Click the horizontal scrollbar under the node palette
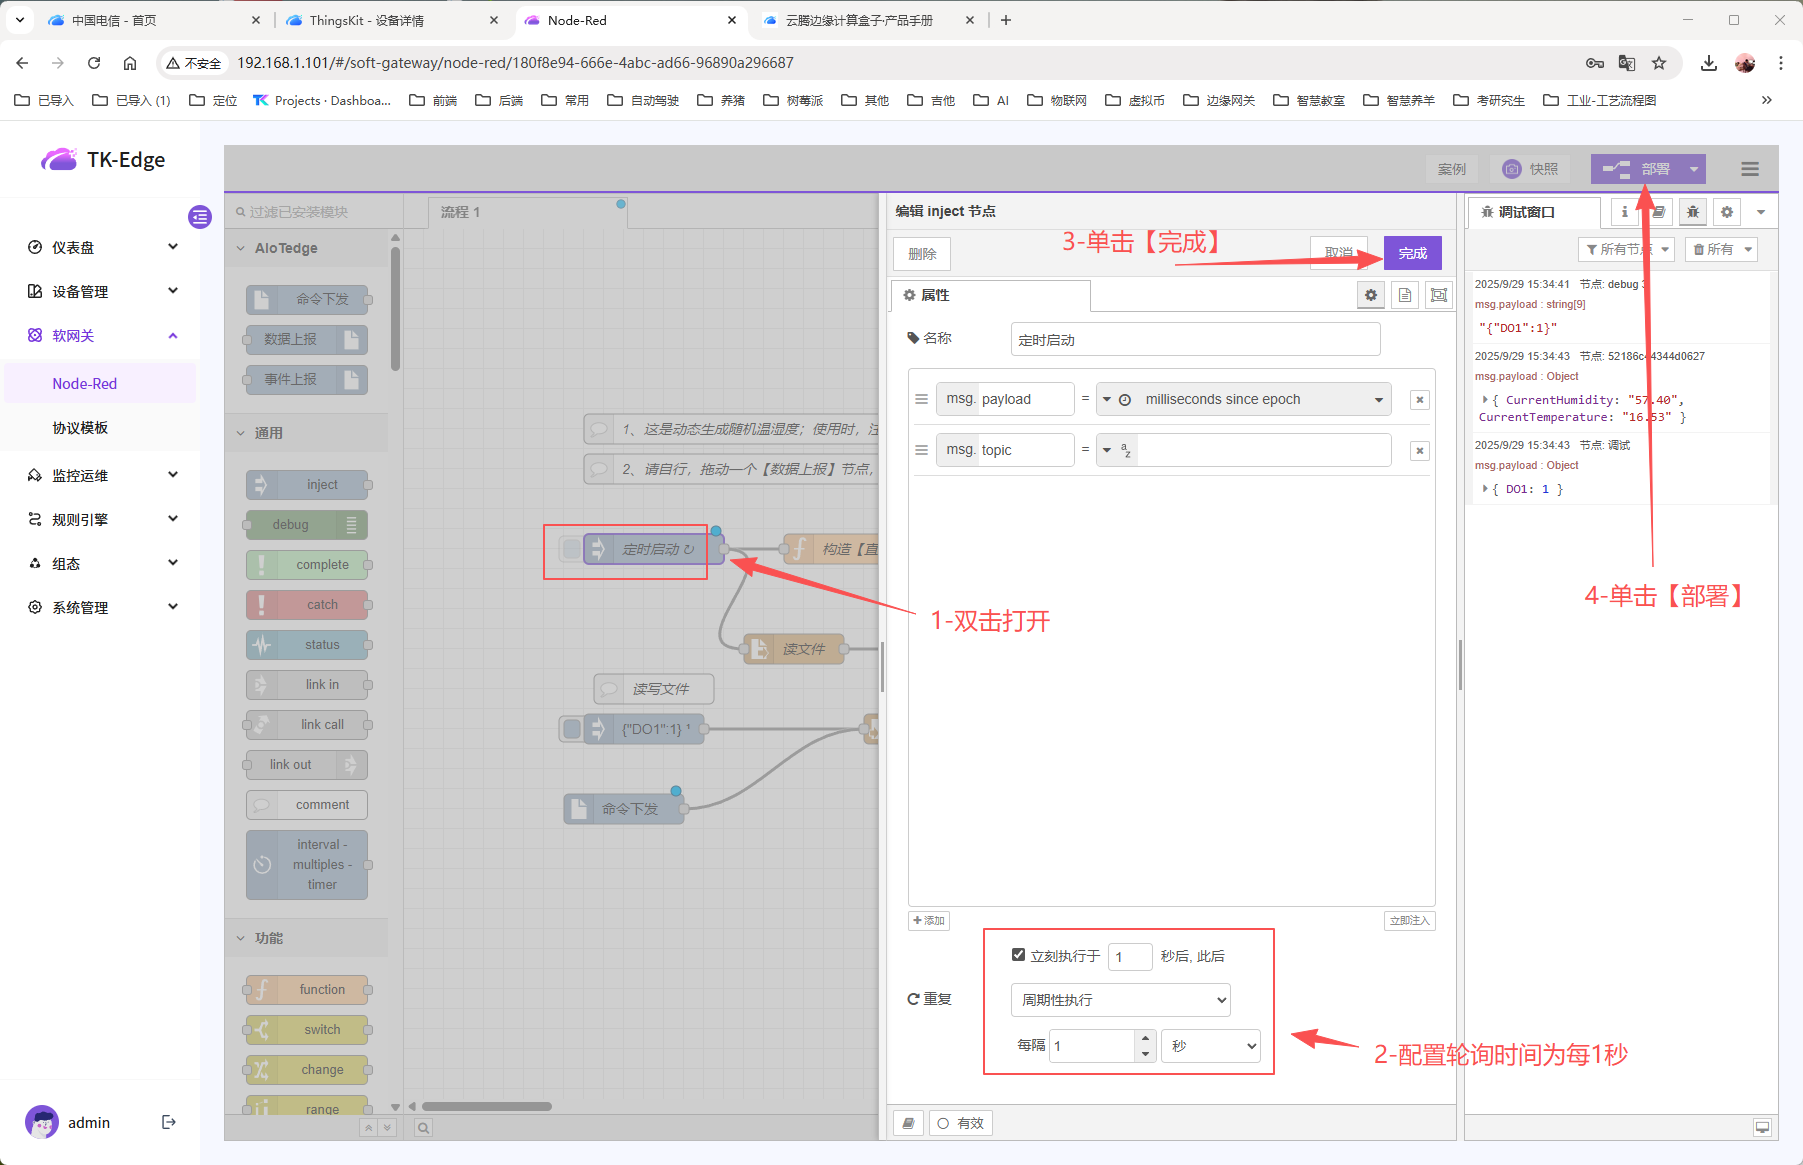1803x1165 pixels. click(487, 1106)
